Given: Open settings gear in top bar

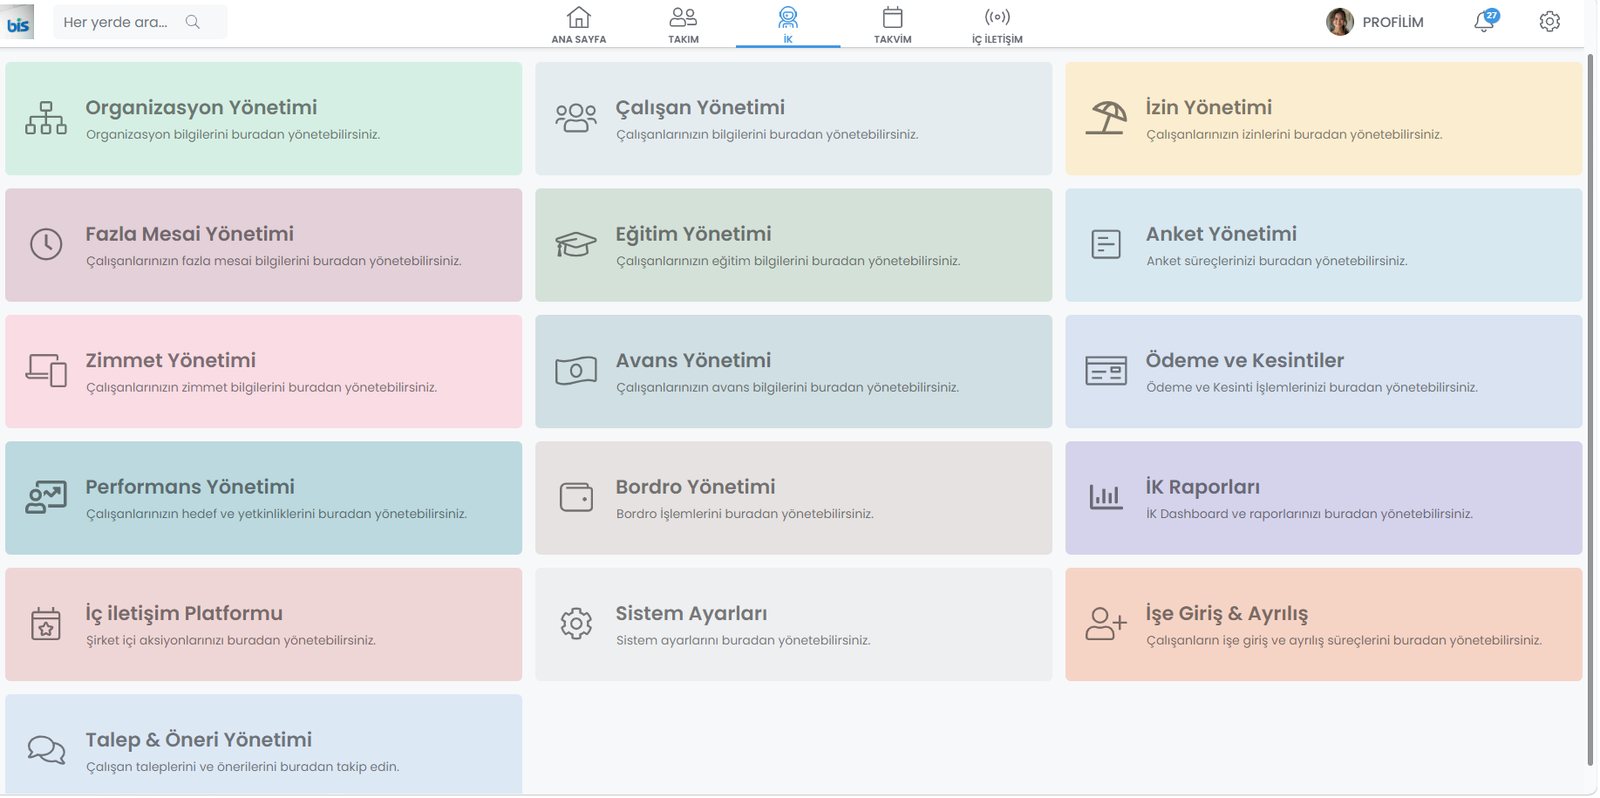Looking at the screenshot, I should 1550,21.
